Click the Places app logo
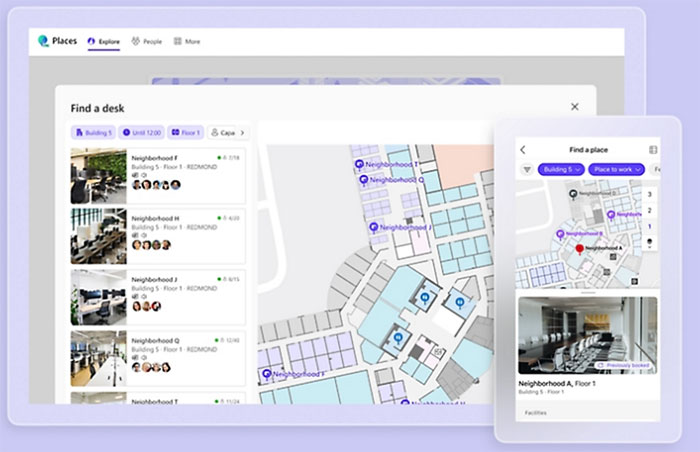 tap(43, 41)
